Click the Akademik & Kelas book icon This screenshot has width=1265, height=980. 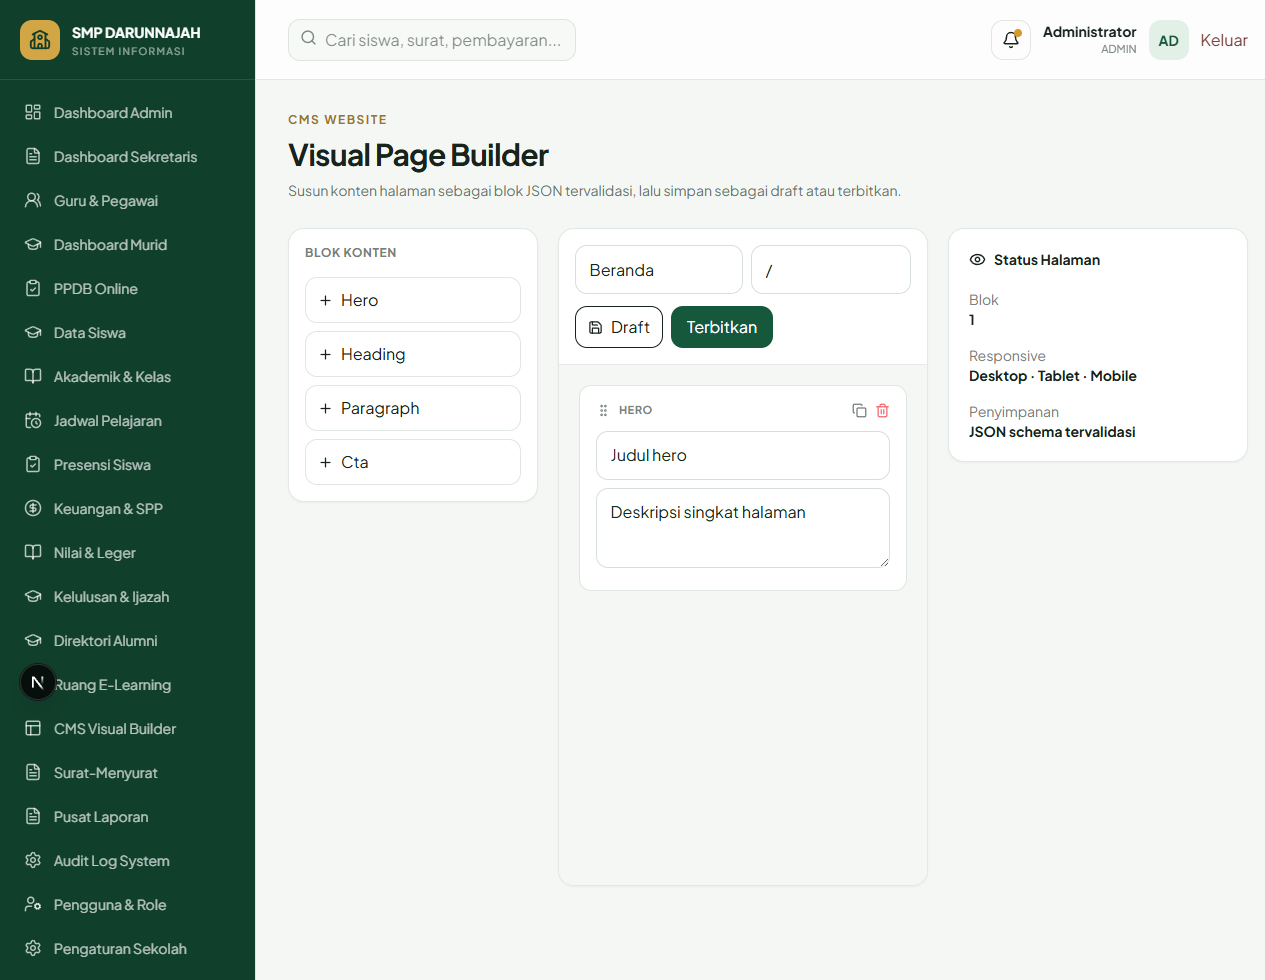tap(33, 376)
